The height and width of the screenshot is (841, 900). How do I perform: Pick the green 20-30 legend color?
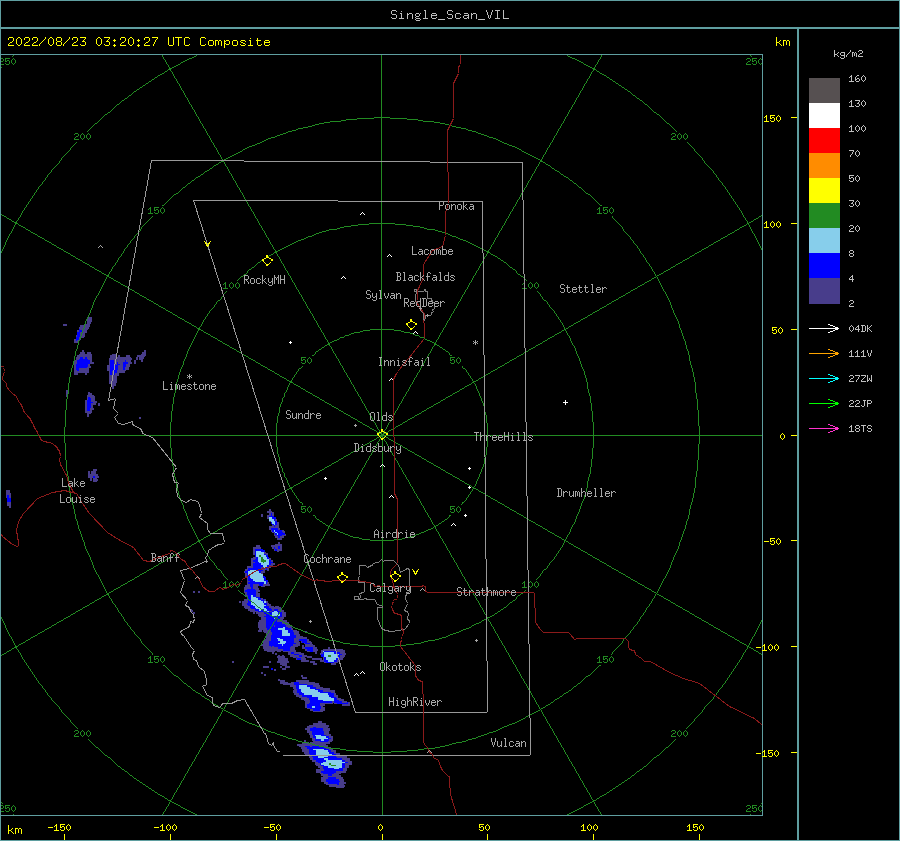(824, 215)
